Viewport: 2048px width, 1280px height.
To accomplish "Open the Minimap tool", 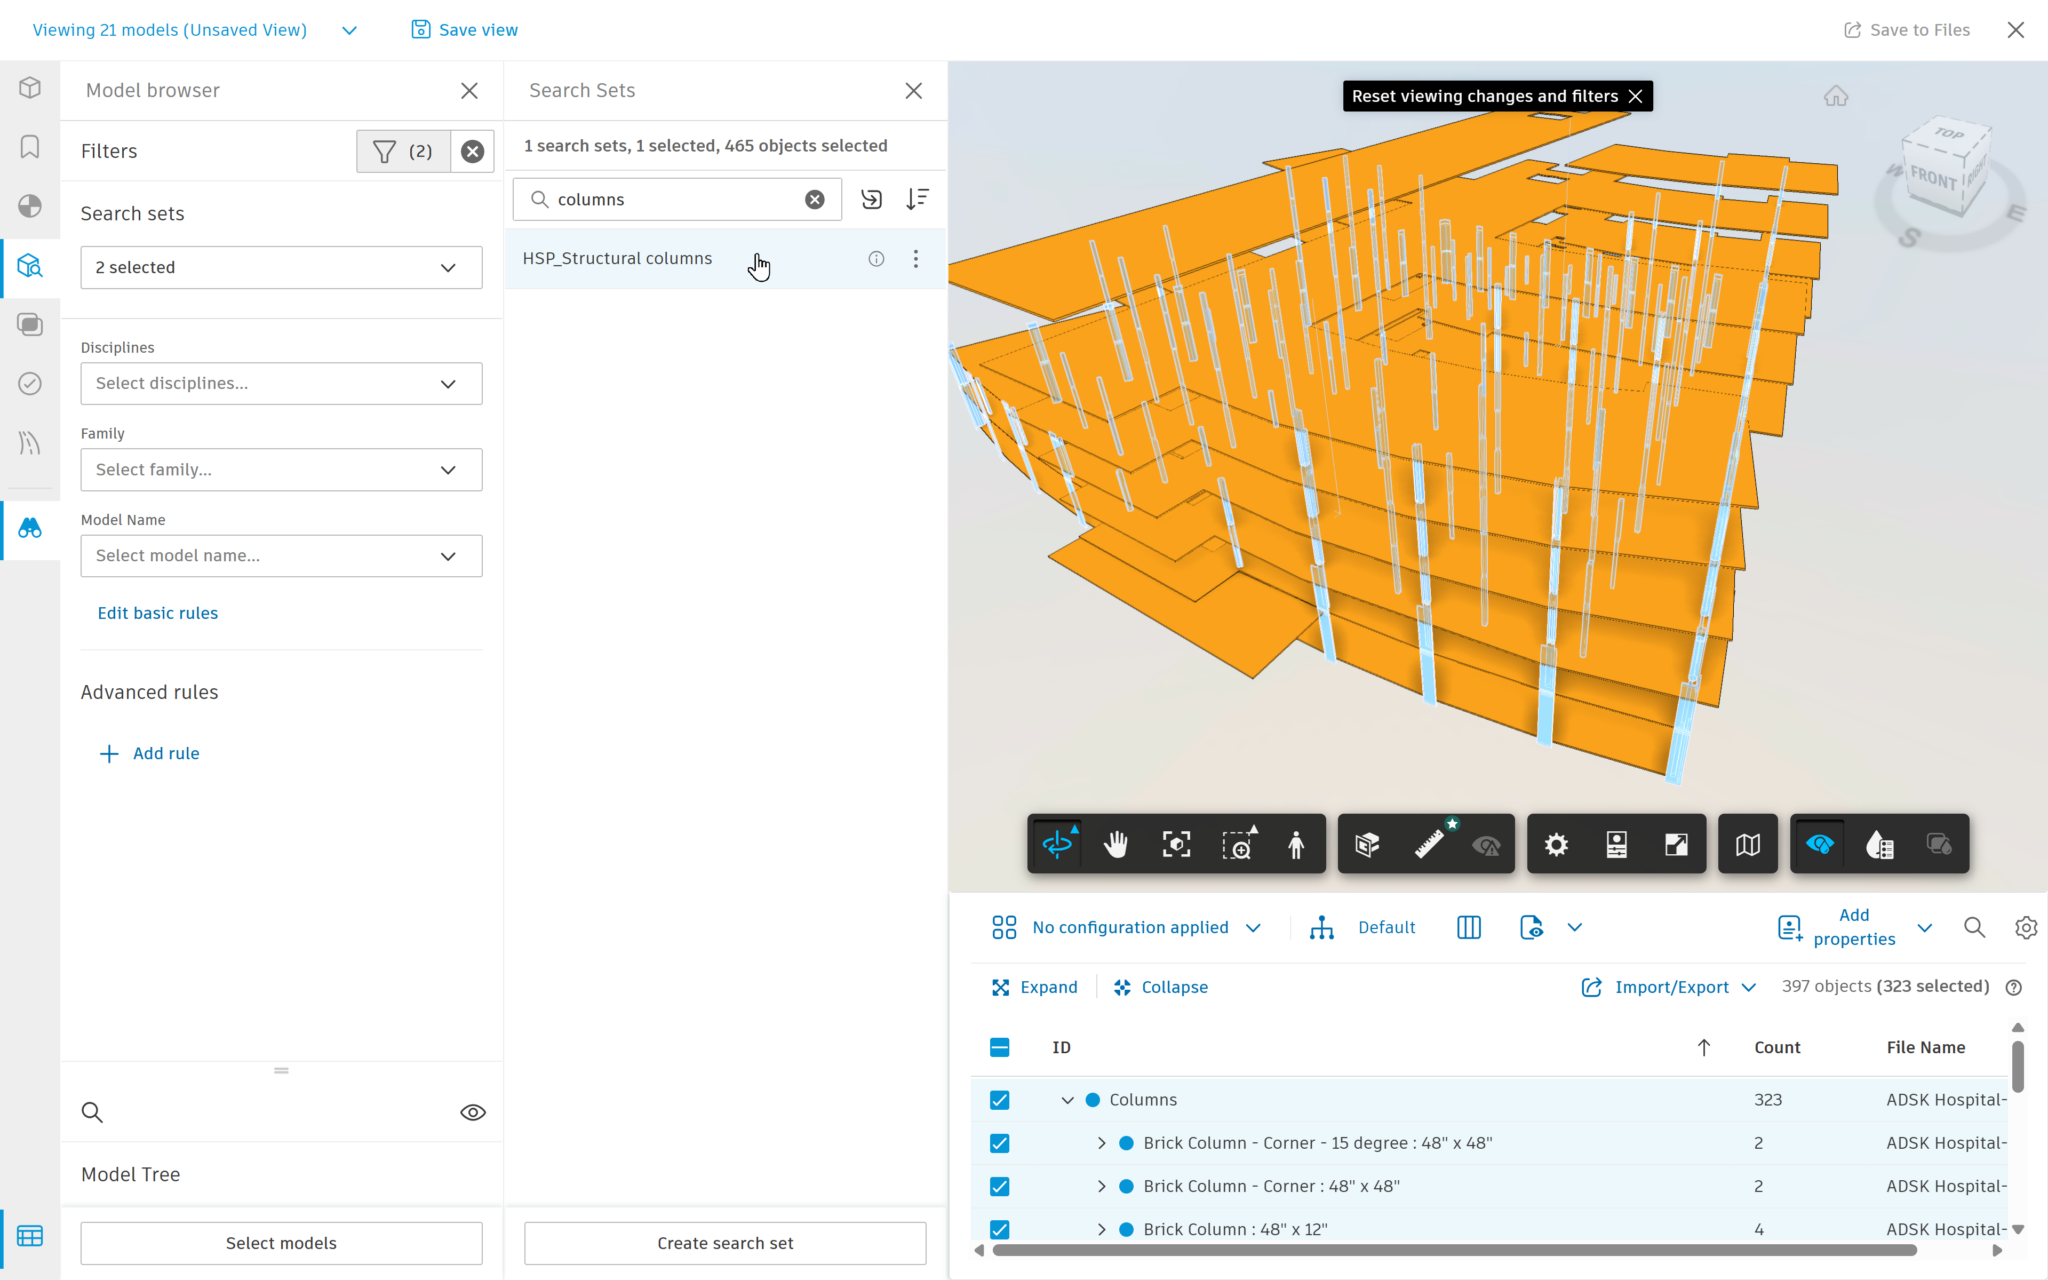I will 1747,845.
